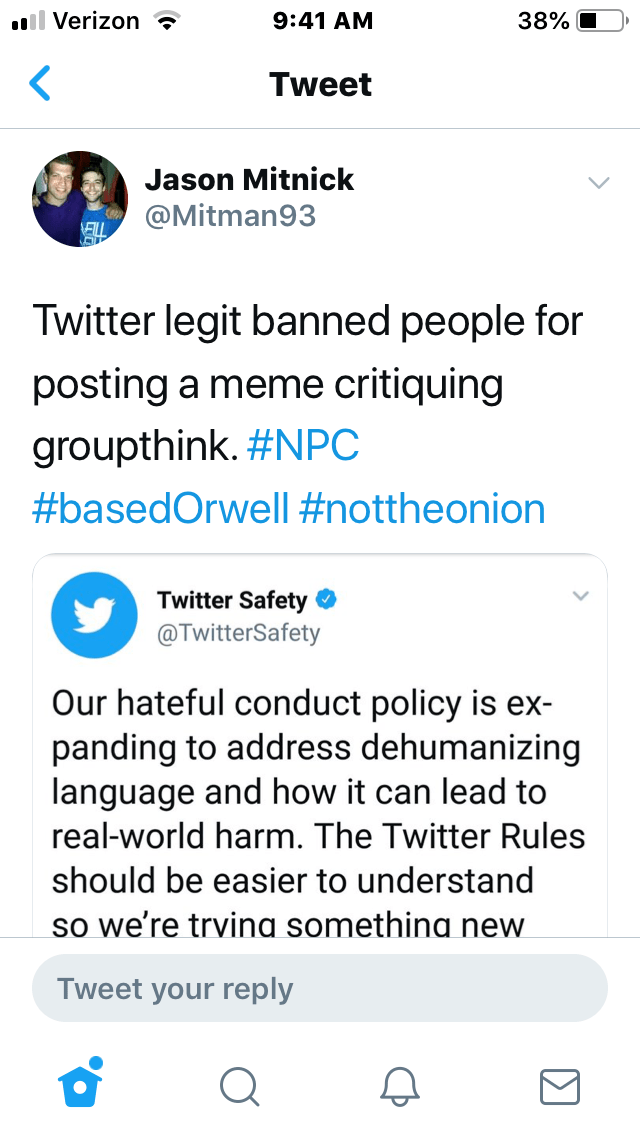Tap the blue verified badge
Image resolution: width=640 pixels, height=1136 pixels.
point(326,600)
